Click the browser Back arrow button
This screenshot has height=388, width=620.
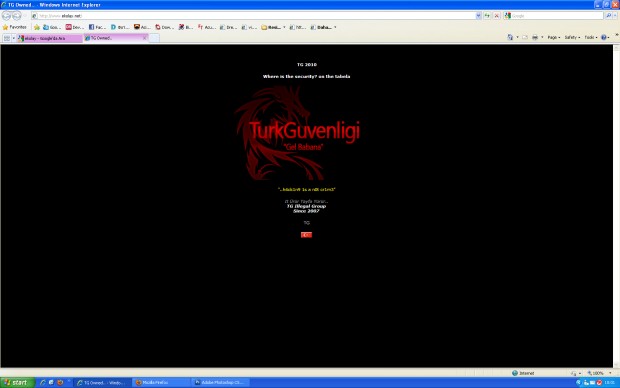click(6, 16)
